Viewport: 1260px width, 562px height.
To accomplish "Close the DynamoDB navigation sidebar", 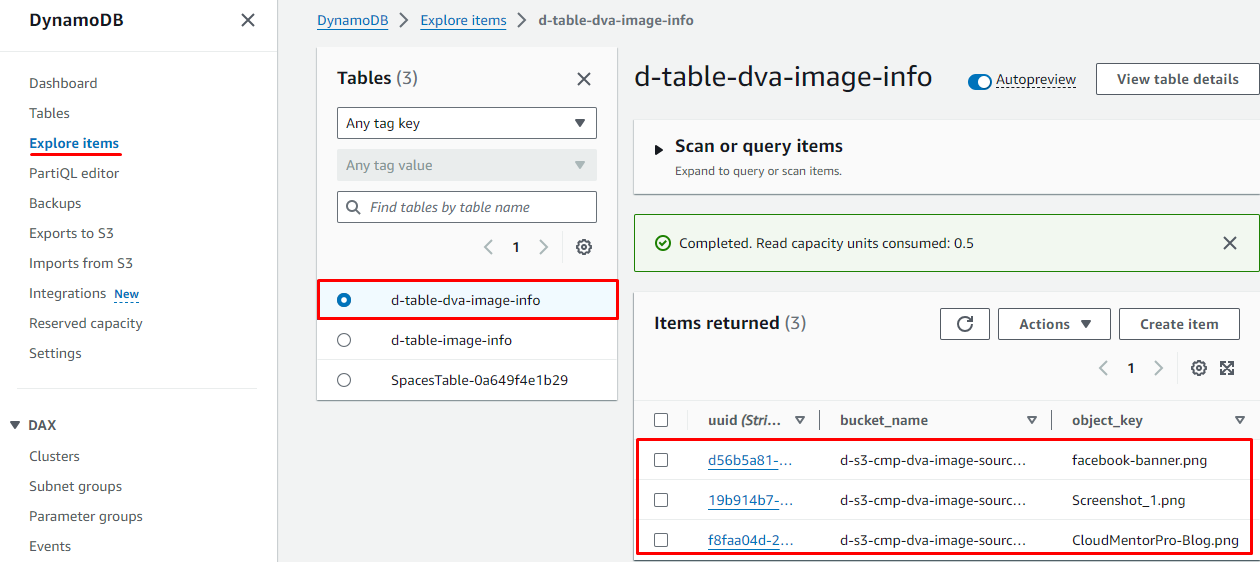I will [248, 20].
